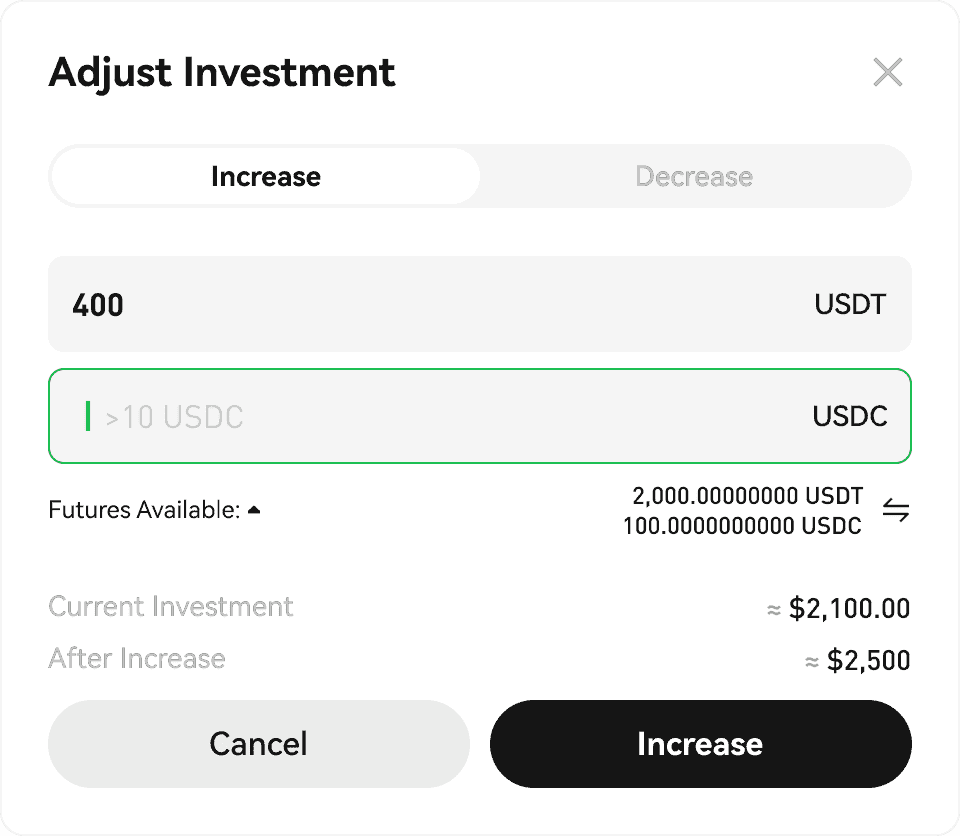
Task: Cancel the investment adjustment
Action: [258, 744]
